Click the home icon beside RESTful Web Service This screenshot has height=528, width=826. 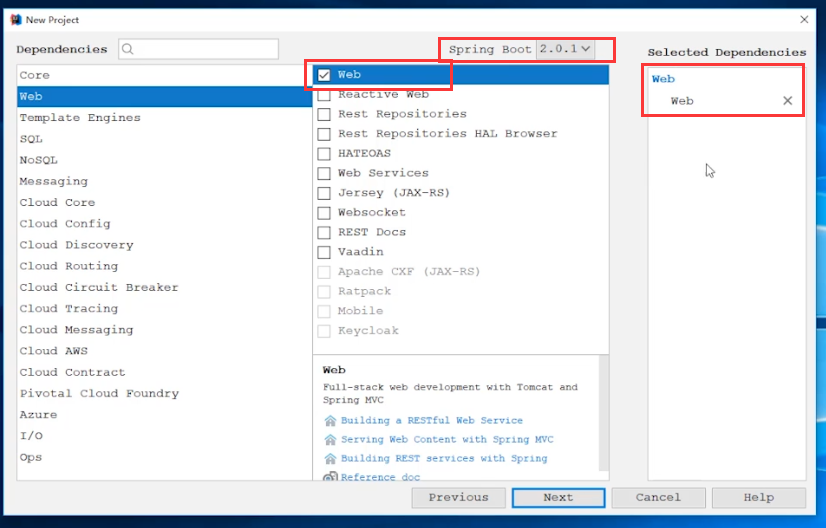pyautogui.click(x=330, y=421)
